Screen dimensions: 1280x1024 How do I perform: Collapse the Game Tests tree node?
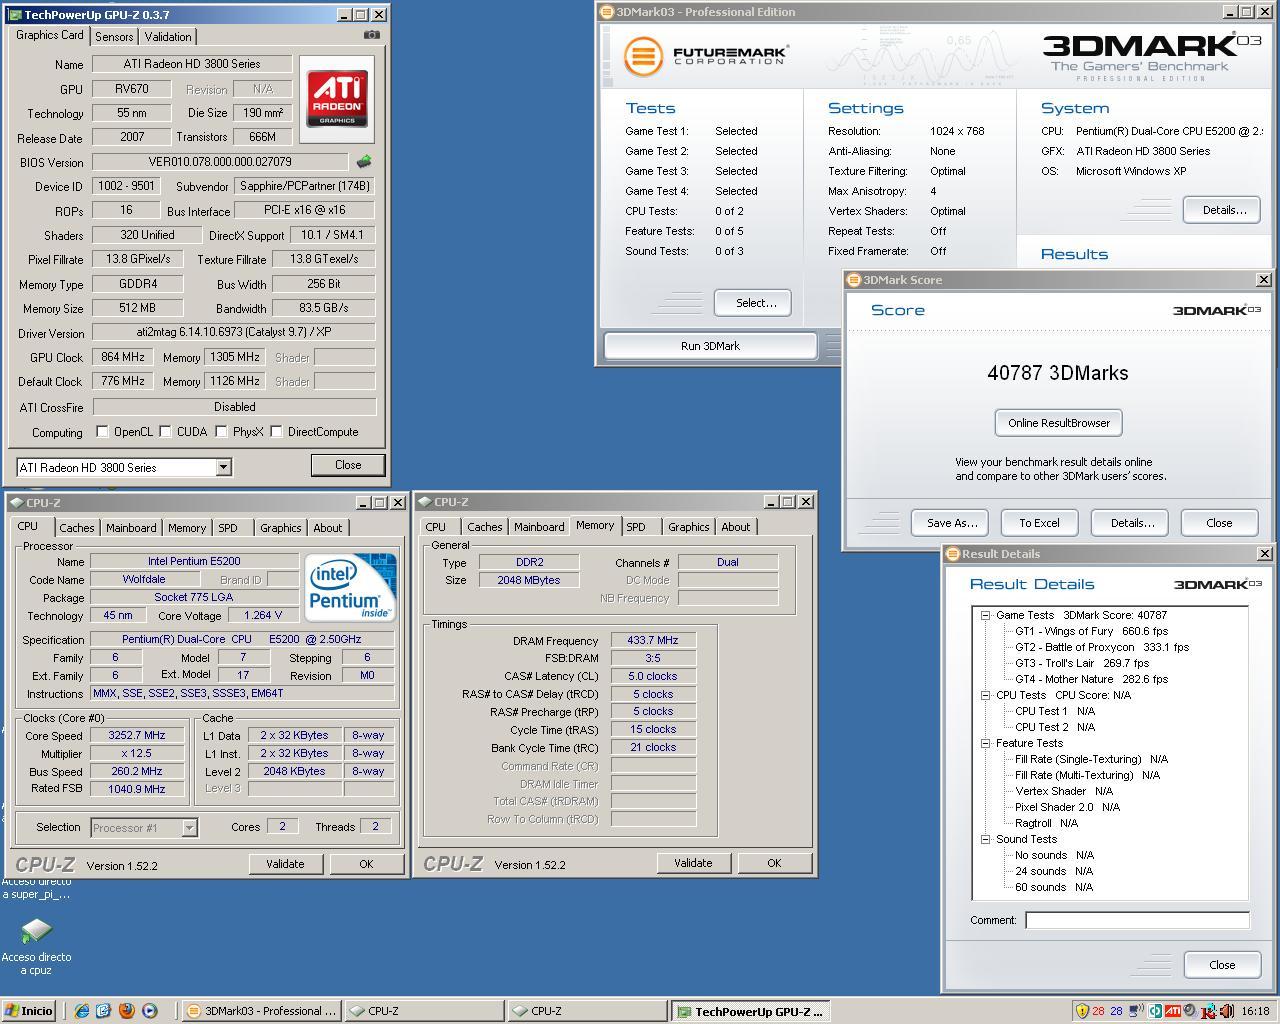[985, 615]
